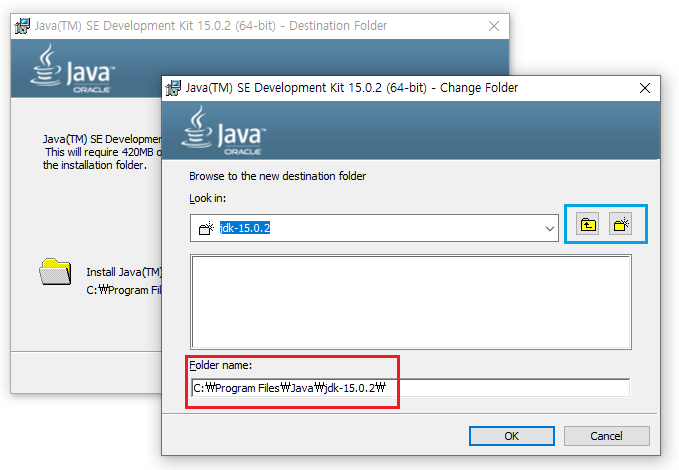The height and width of the screenshot is (470, 679).
Task: Confirm with the OK button
Action: tap(511, 436)
